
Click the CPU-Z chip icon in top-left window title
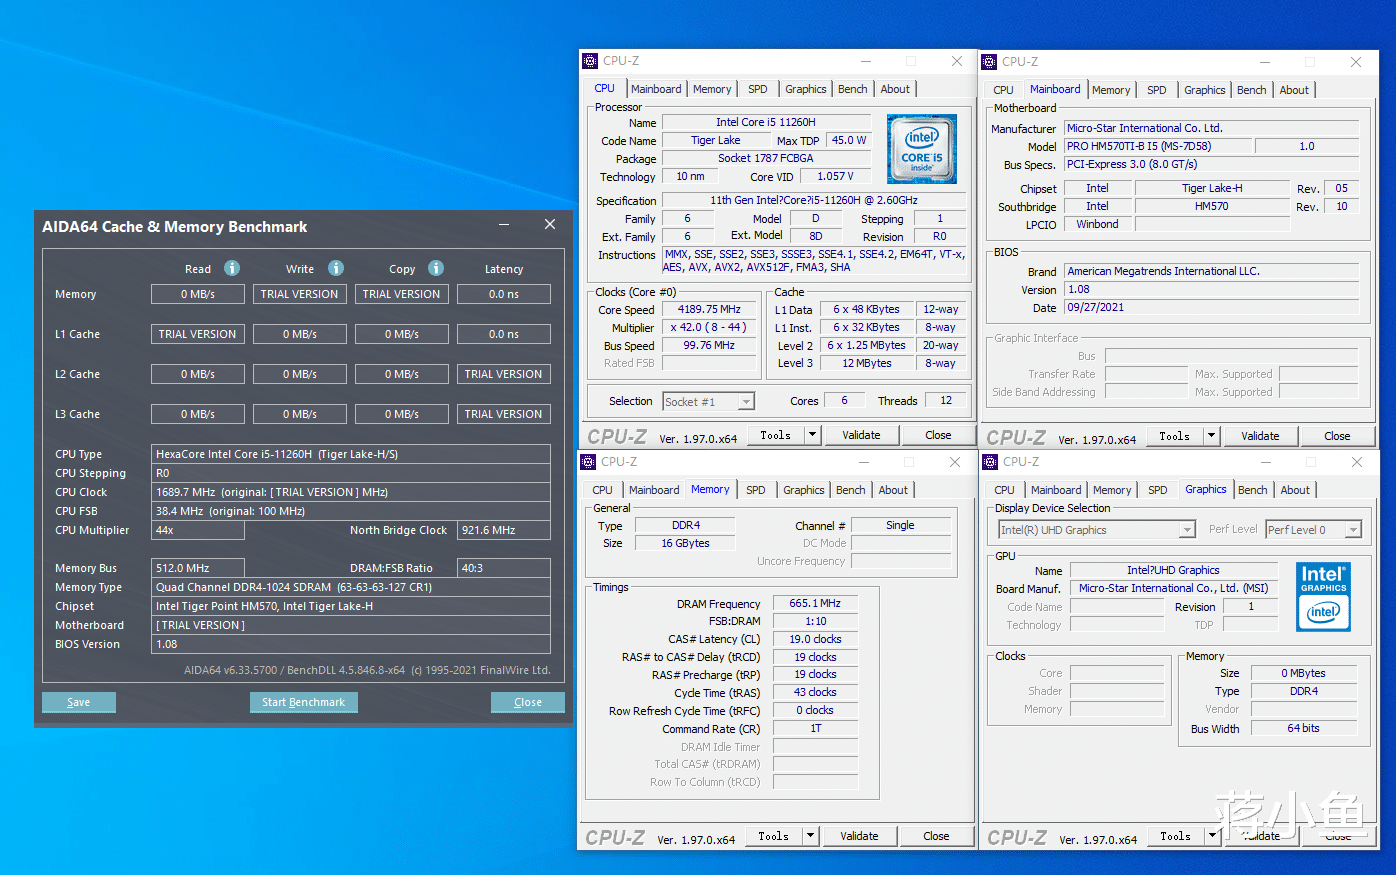(590, 61)
